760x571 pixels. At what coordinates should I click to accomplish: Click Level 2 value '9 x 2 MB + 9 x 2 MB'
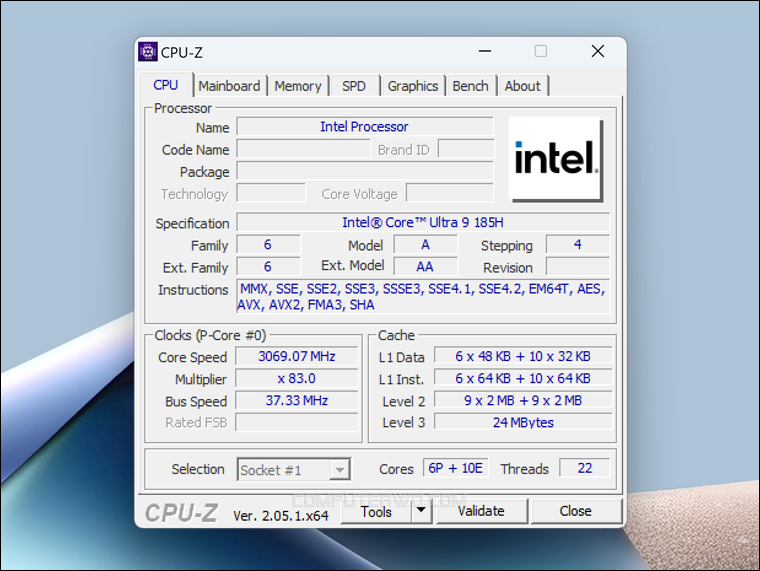pos(523,401)
